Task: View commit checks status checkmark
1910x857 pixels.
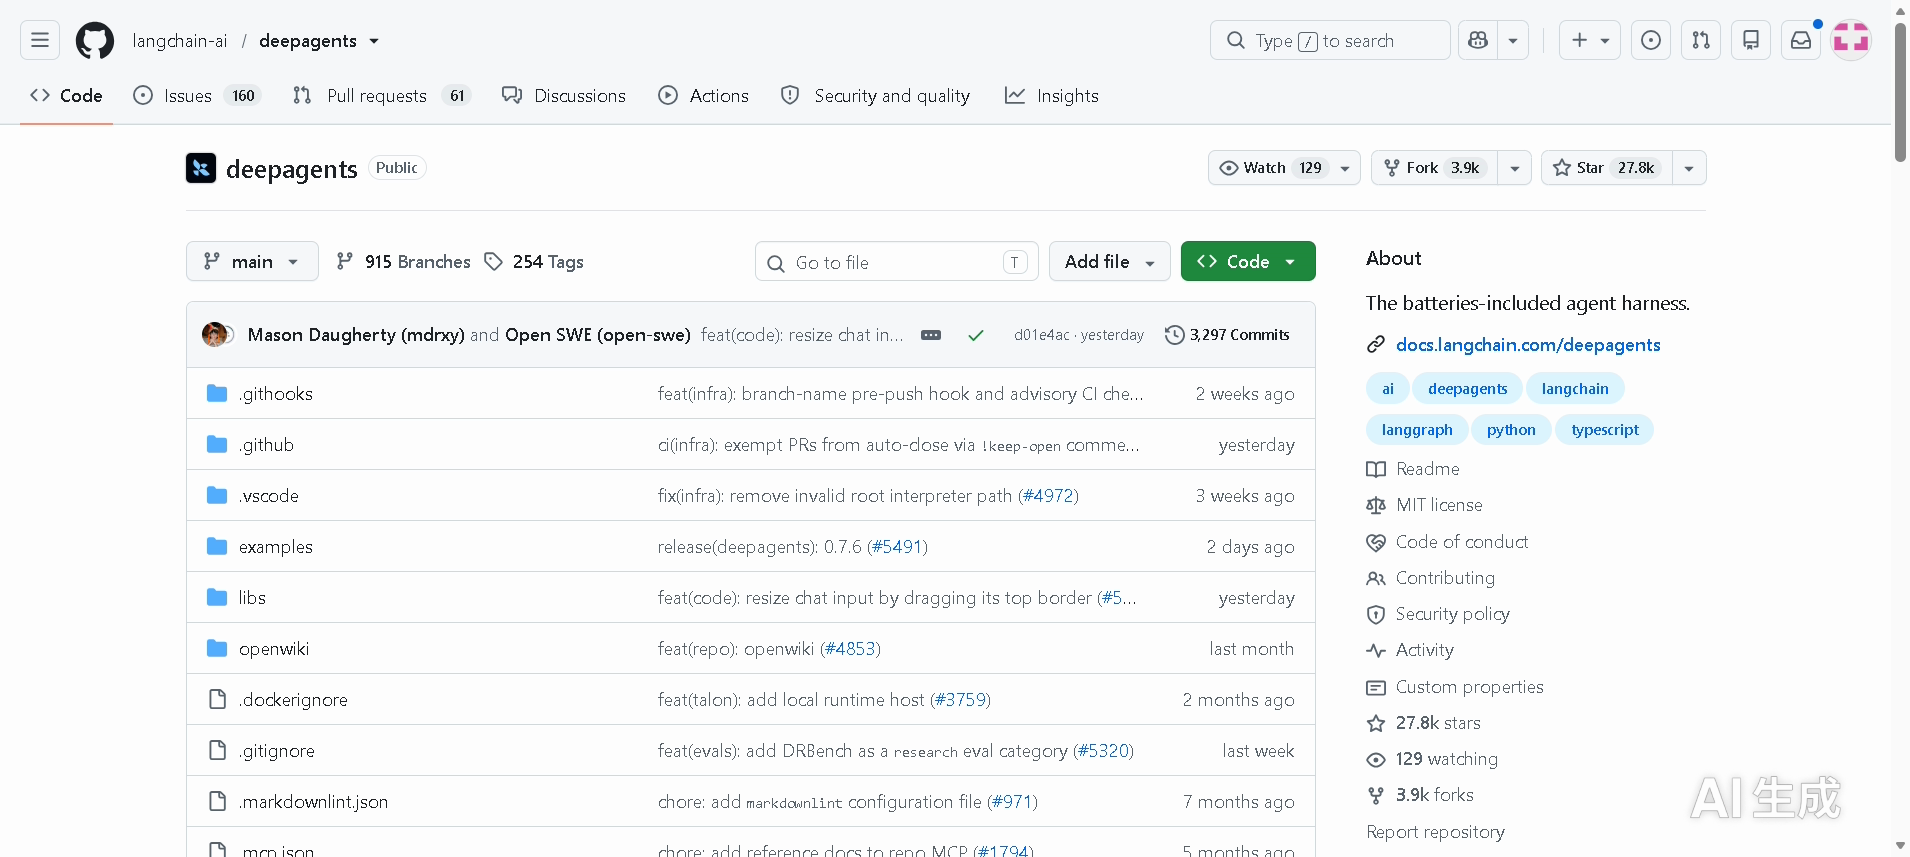Action: click(x=976, y=336)
